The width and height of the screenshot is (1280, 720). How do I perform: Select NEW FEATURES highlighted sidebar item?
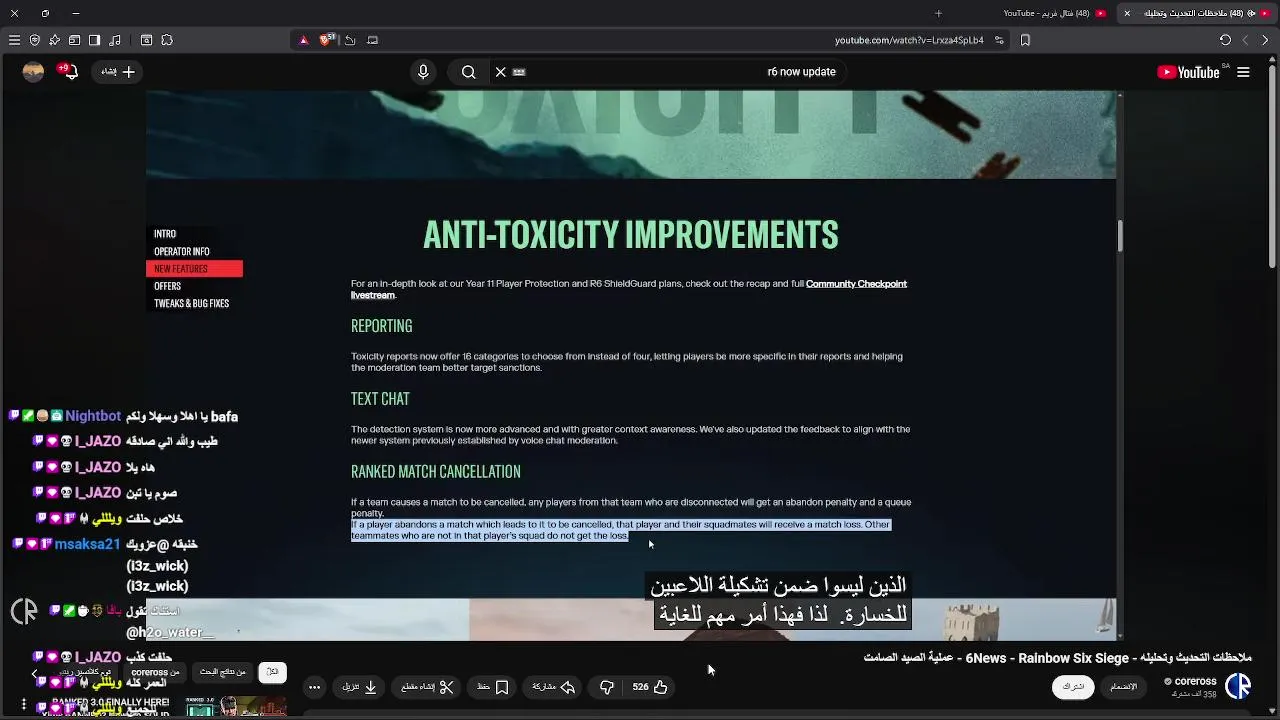(x=194, y=269)
